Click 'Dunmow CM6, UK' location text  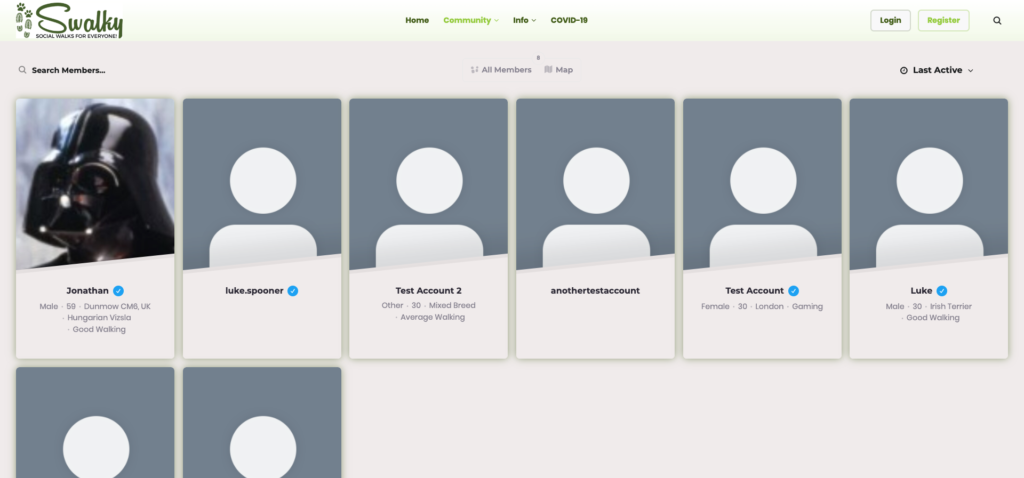click(x=118, y=306)
